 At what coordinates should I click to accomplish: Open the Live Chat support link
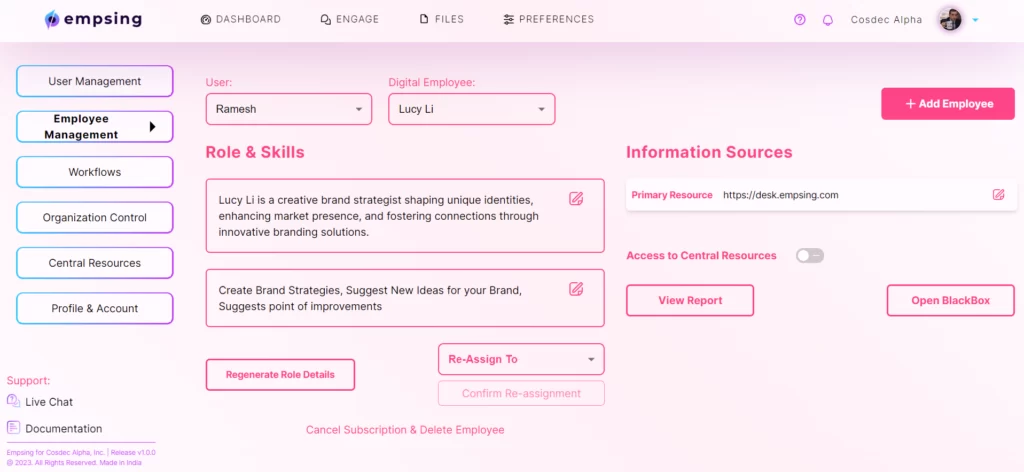(49, 402)
